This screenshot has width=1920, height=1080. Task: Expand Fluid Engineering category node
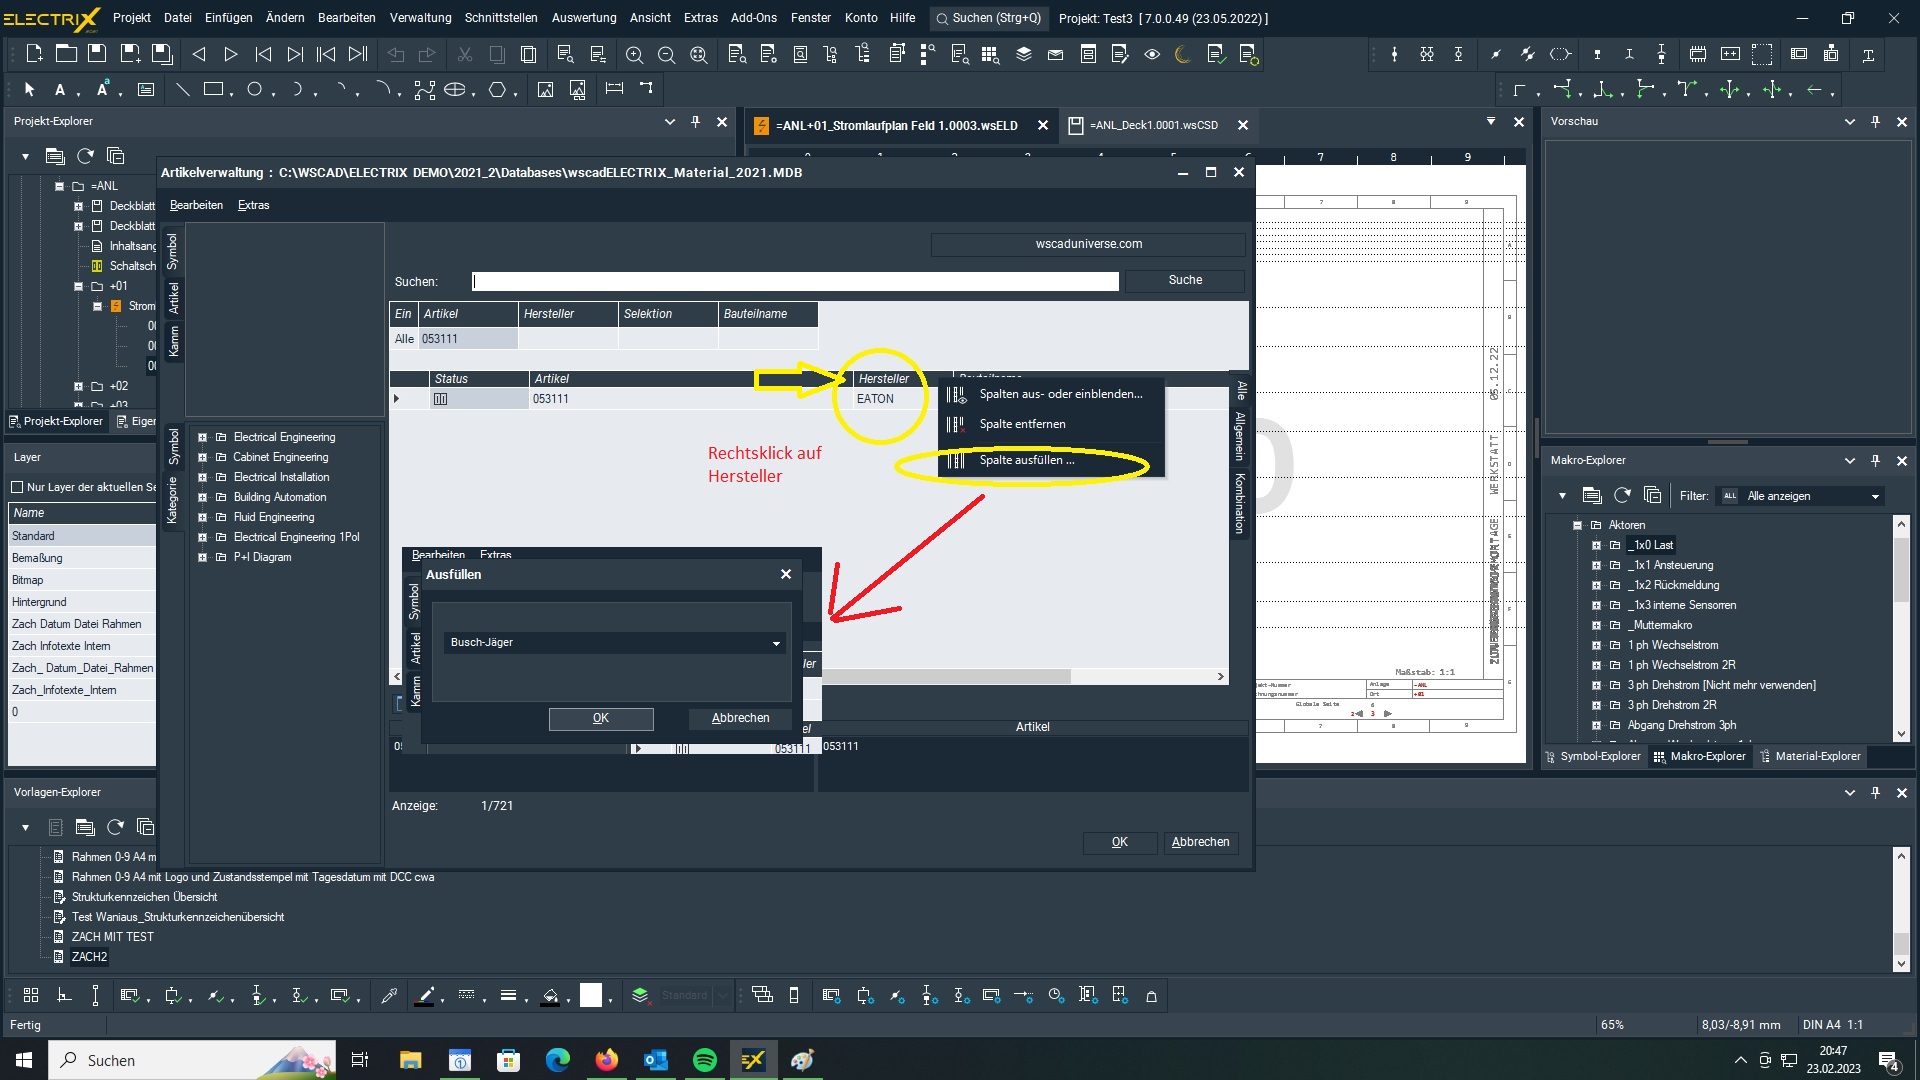pos(202,517)
